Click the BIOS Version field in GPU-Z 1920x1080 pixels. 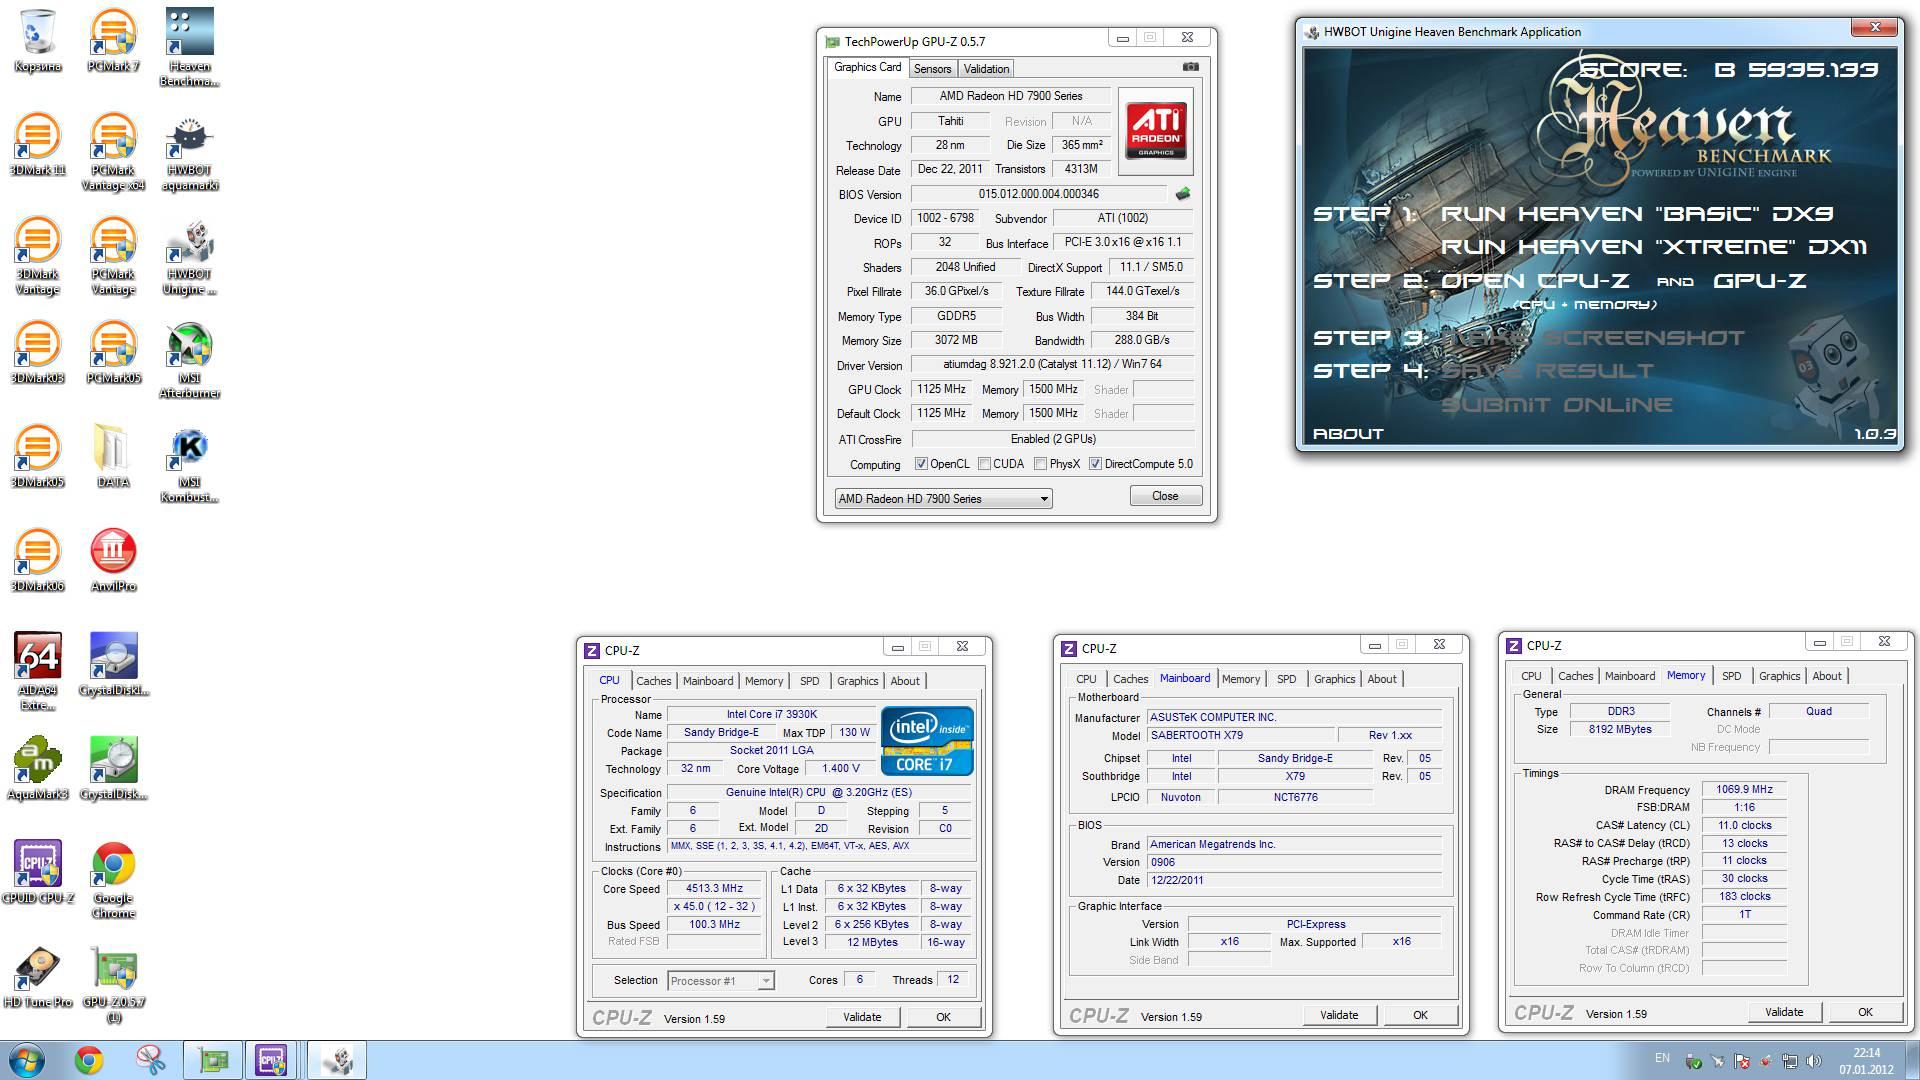point(1038,194)
